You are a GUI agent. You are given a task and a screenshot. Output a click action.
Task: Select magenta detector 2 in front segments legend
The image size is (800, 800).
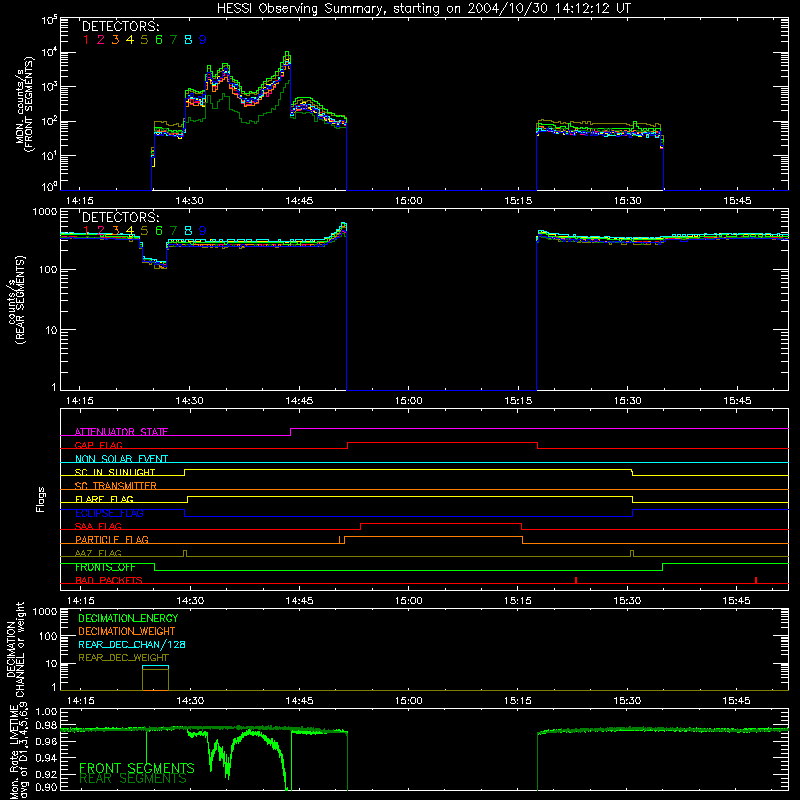101,40
